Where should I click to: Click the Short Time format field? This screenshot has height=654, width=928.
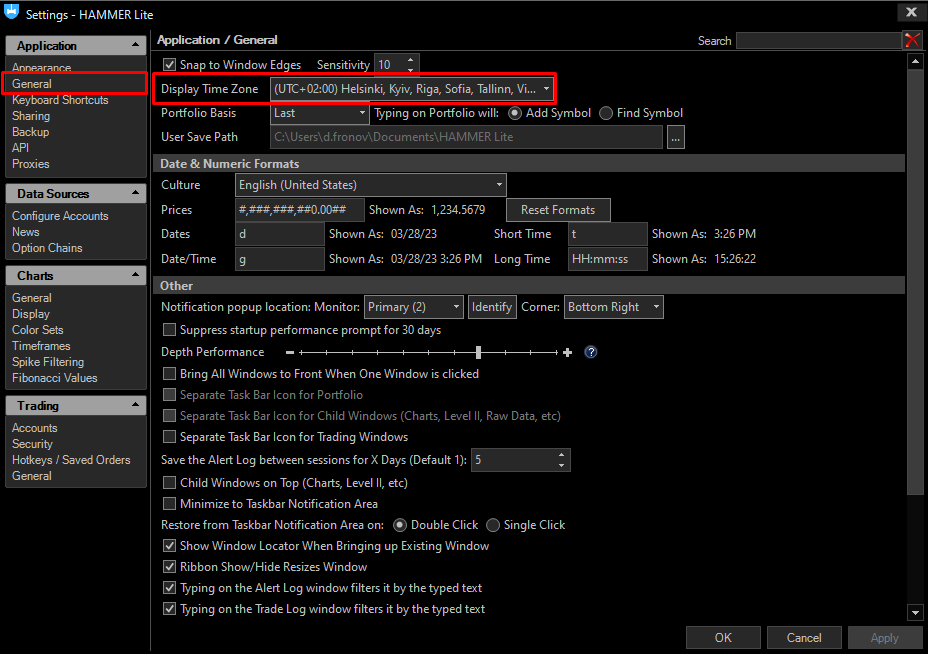[607, 234]
